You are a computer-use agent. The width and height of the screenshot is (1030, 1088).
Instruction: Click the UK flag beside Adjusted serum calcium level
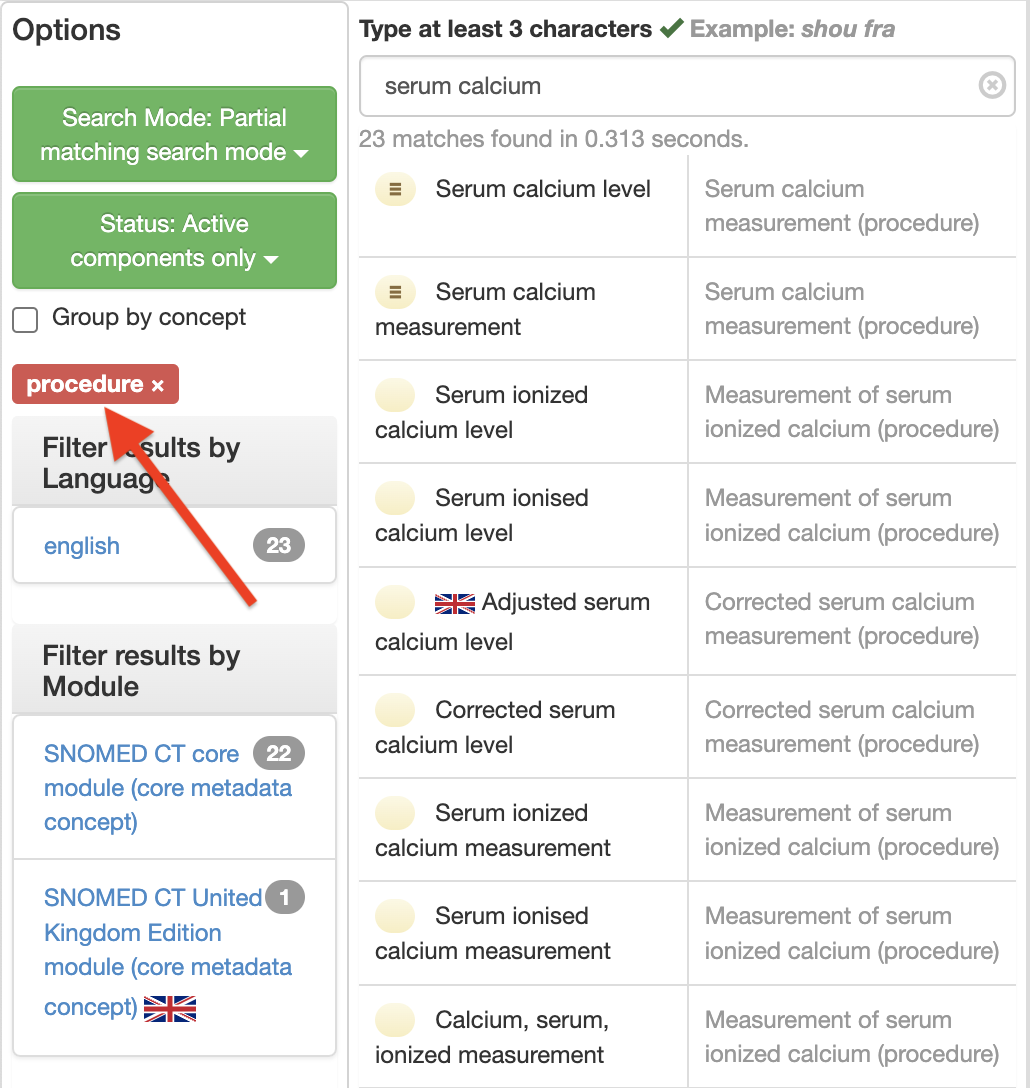coord(454,602)
